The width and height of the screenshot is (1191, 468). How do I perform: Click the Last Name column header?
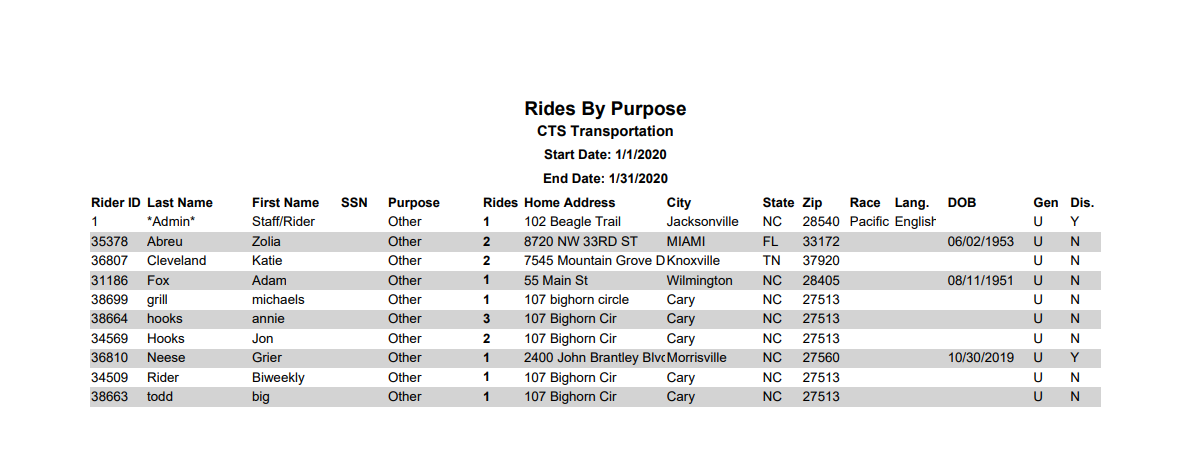tap(180, 203)
